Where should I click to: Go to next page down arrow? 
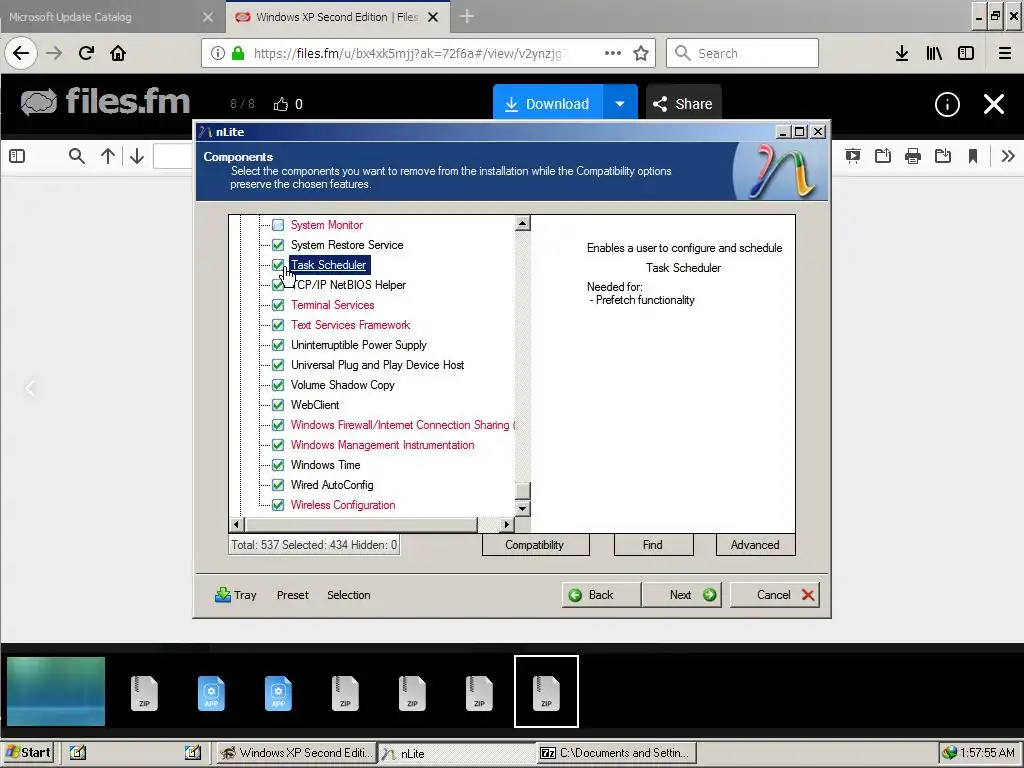[x=136, y=156]
